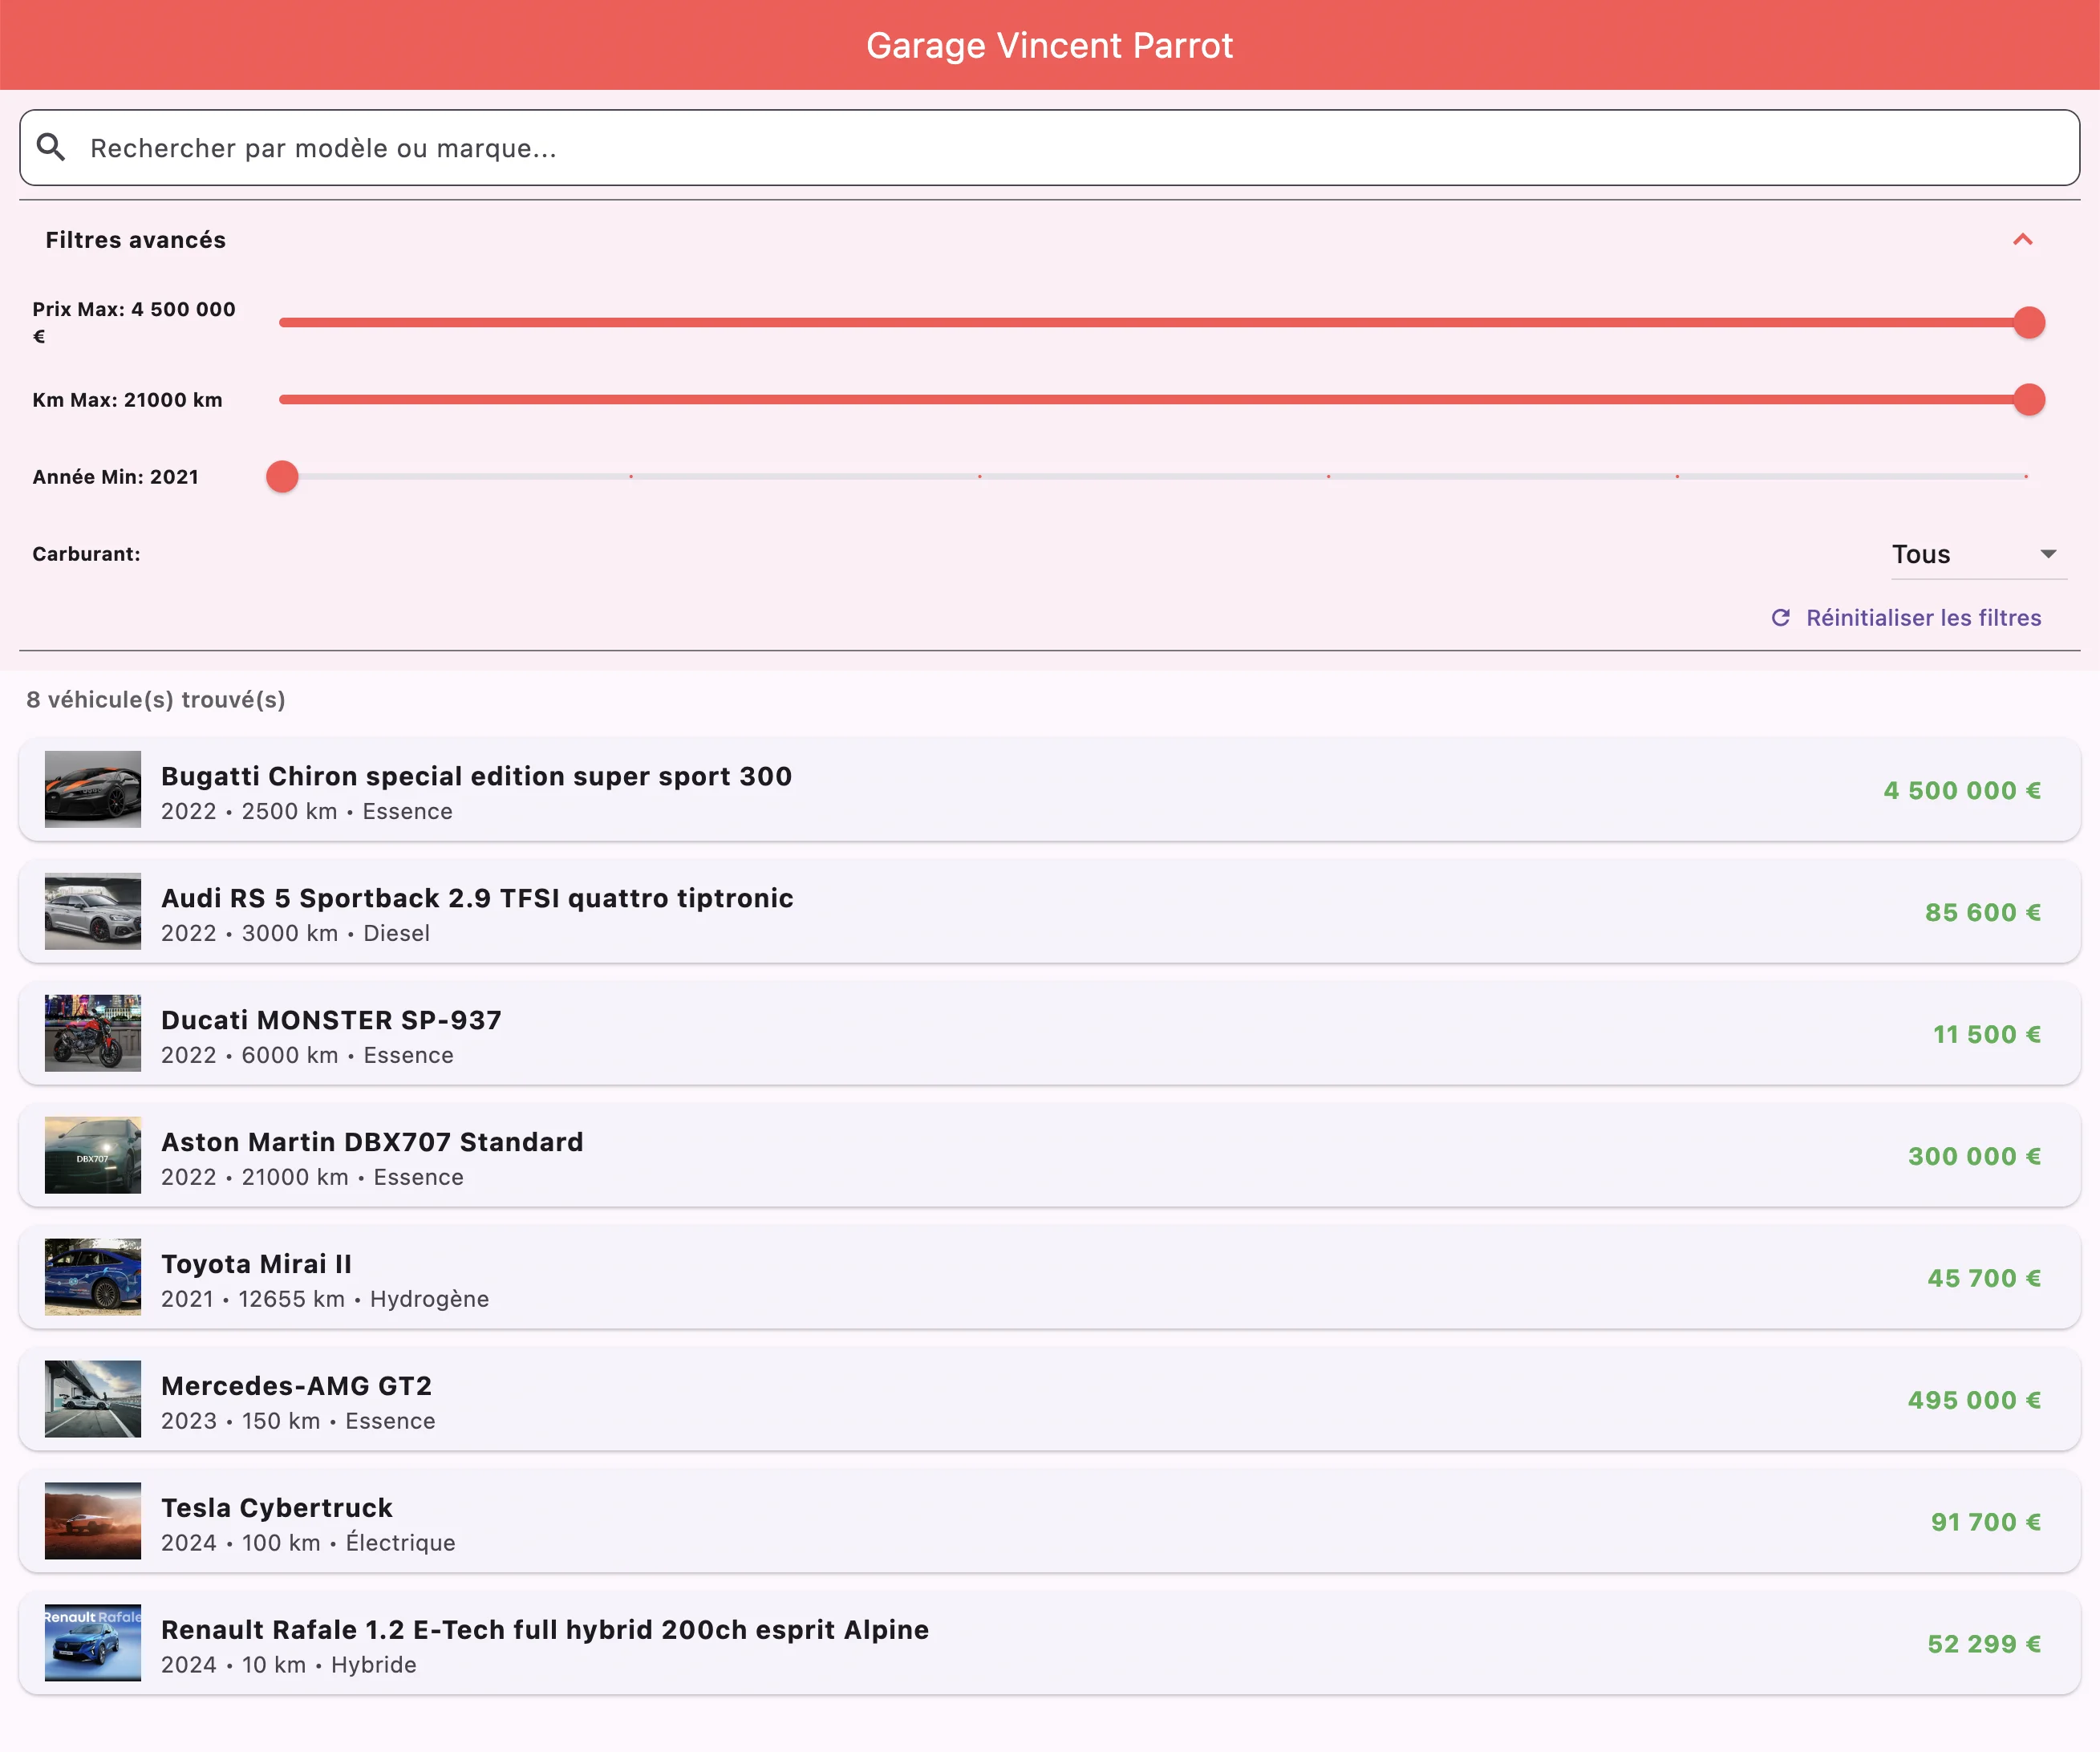Viewport: 2100px width, 1752px height.
Task: Open the Ducati MONSTER SP-937 thumbnail
Action: 93,1033
